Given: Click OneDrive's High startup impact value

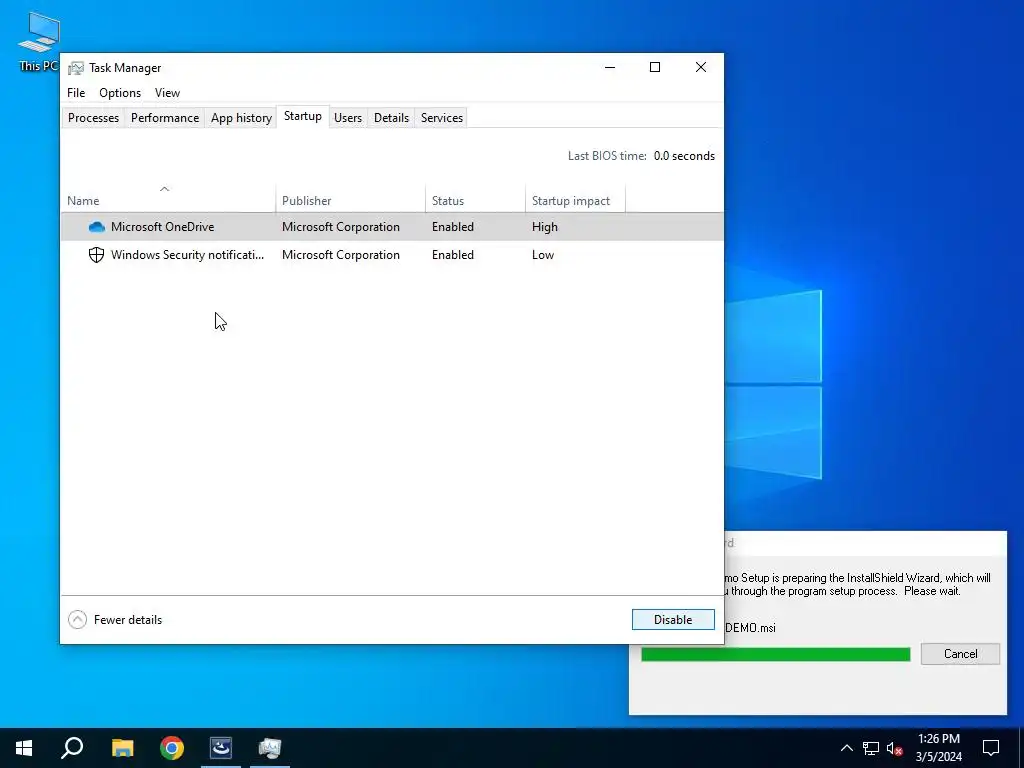Looking at the screenshot, I should click(x=545, y=227).
